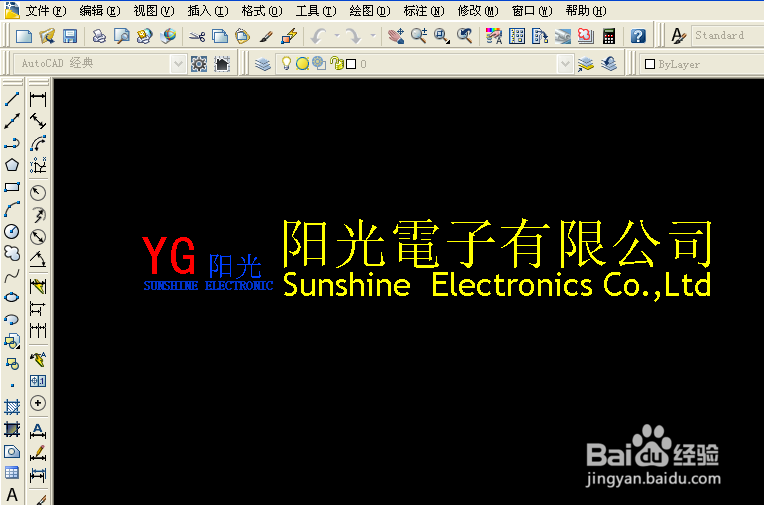Toggle layer 0 freeze sun icon

coord(303,63)
